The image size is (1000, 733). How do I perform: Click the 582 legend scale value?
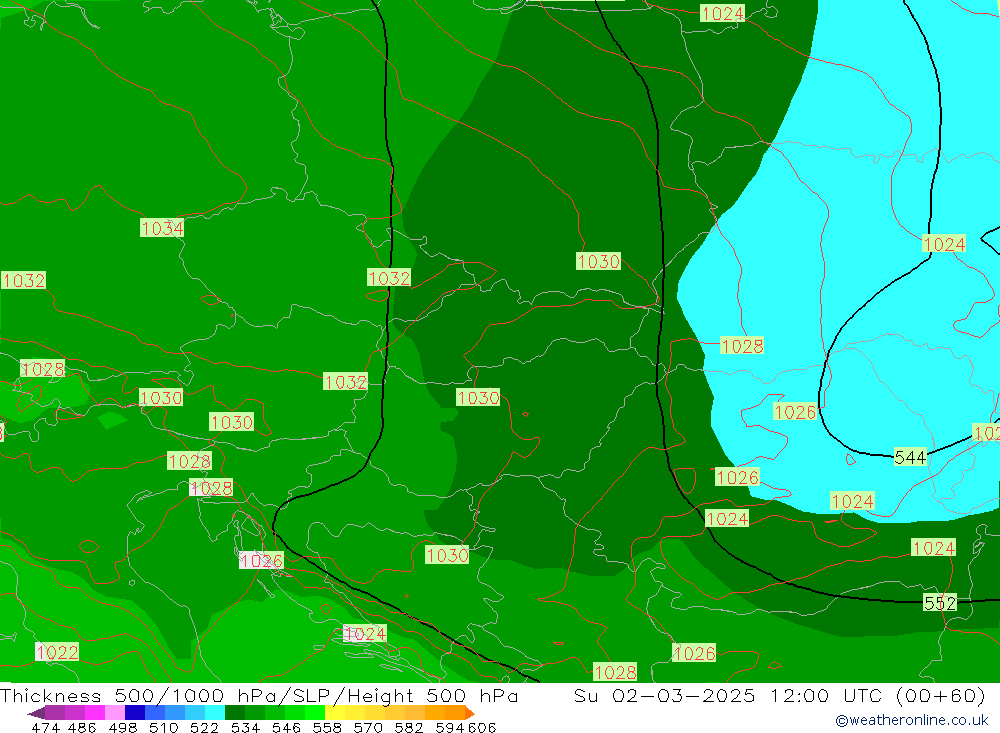[409, 727]
